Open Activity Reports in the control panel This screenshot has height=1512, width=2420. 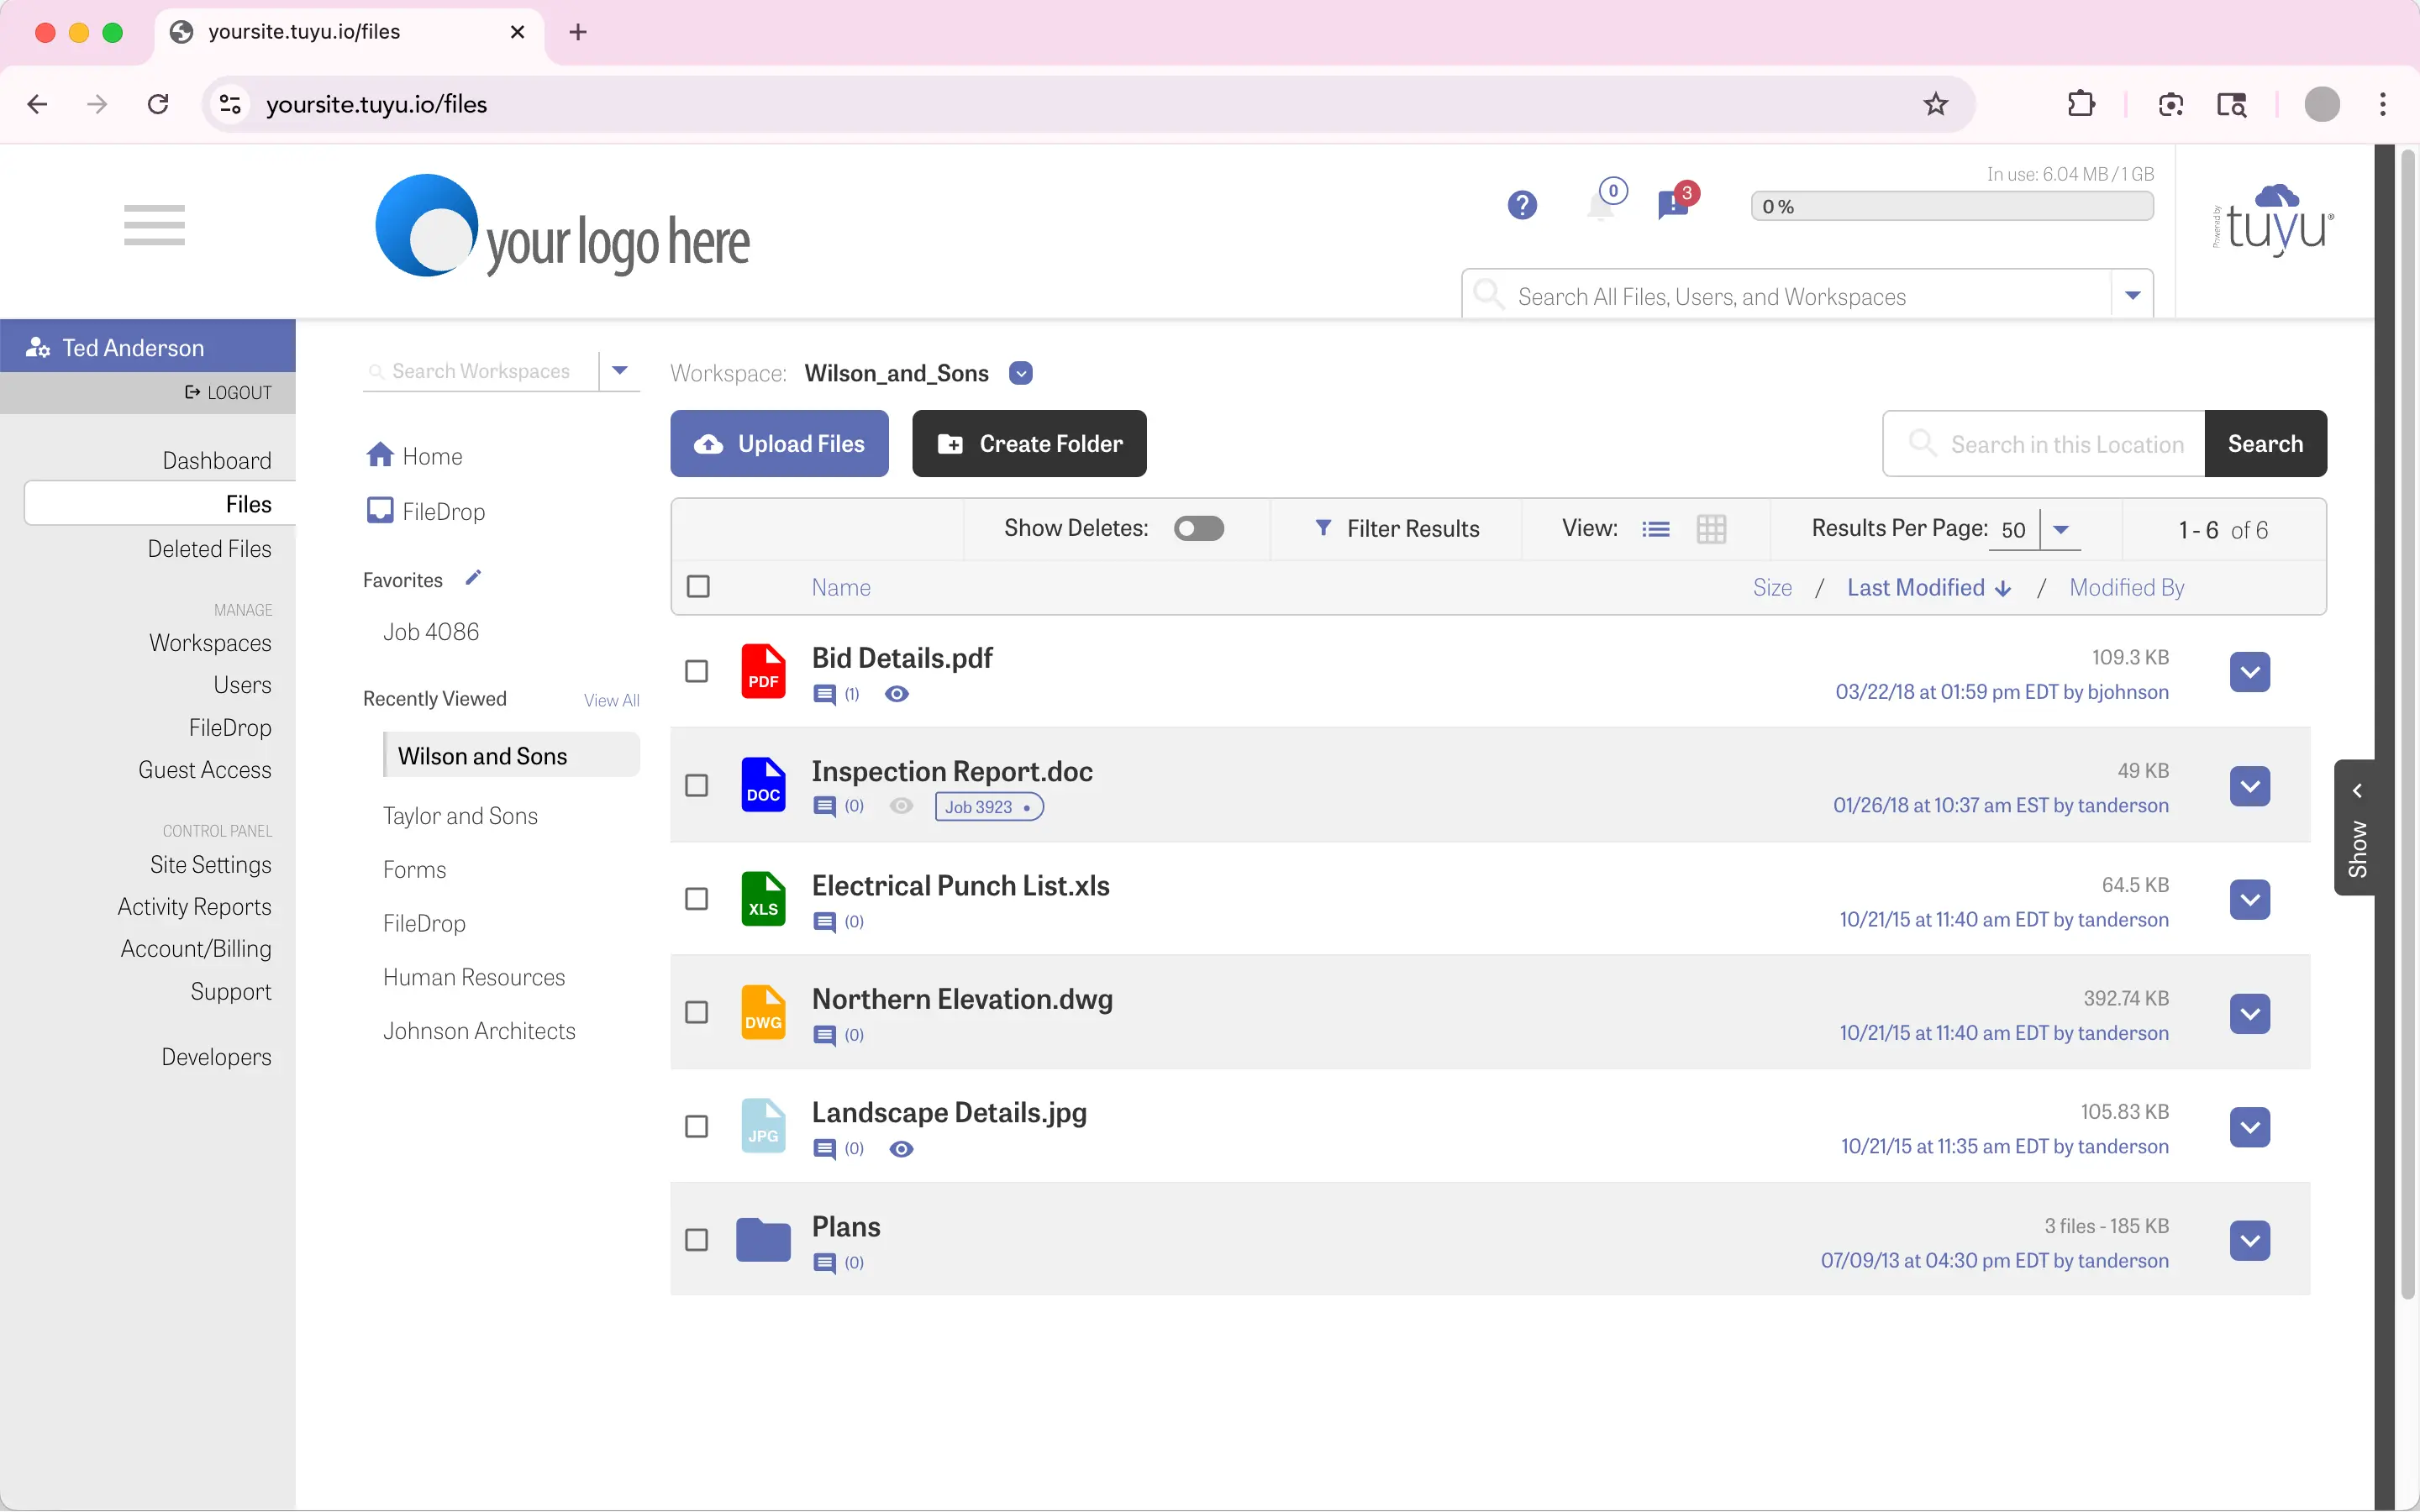194,906
